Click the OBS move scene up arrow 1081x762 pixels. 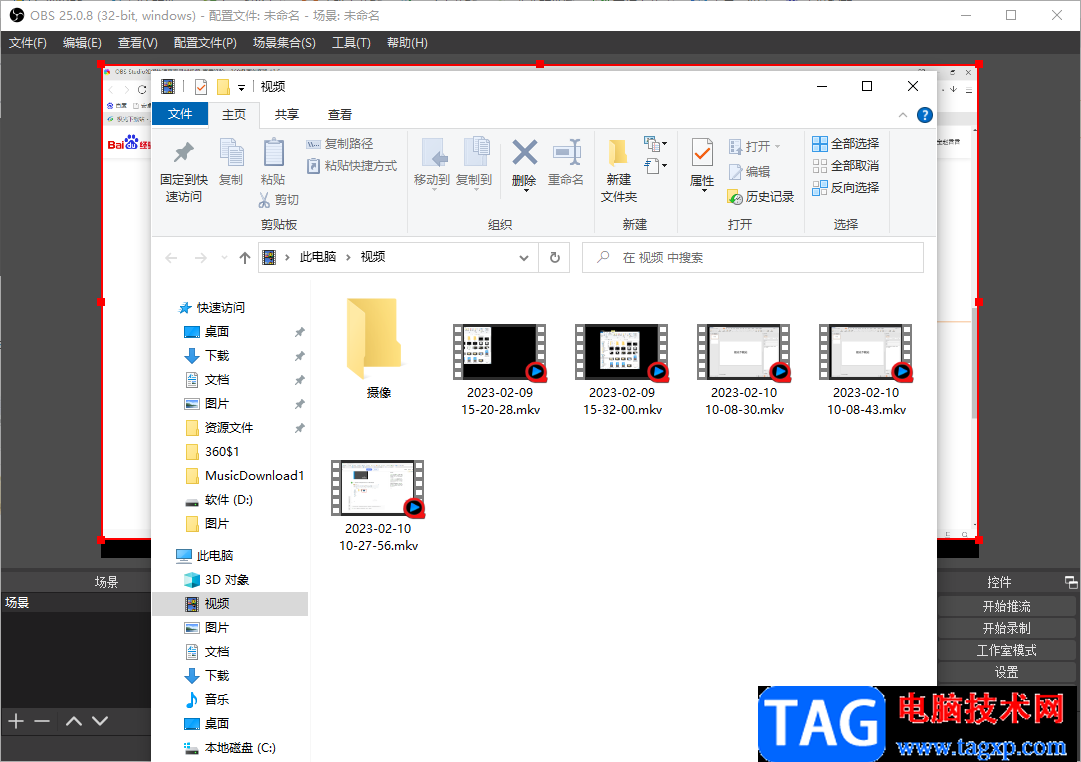[x=74, y=721]
